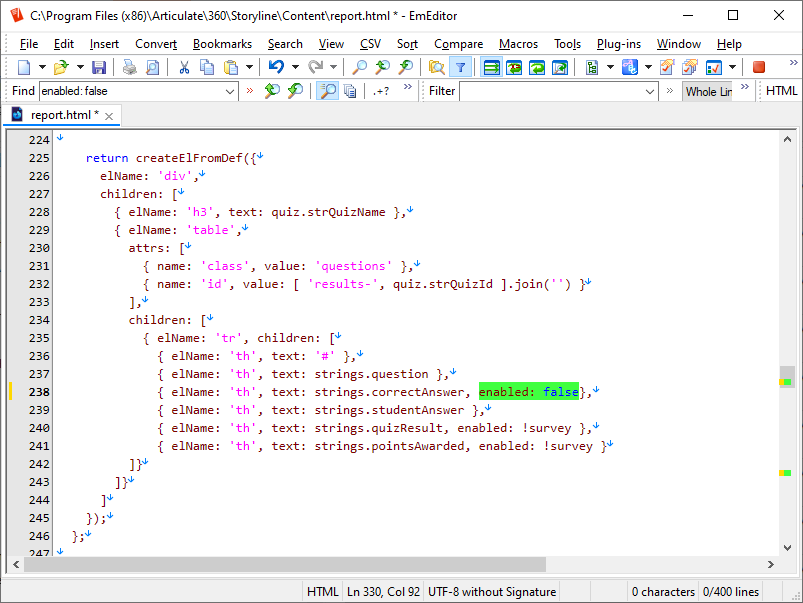The width and height of the screenshot is (803, 603).
Task: Toggle the Filter funnel button
Action: click(x=460, y=67)
